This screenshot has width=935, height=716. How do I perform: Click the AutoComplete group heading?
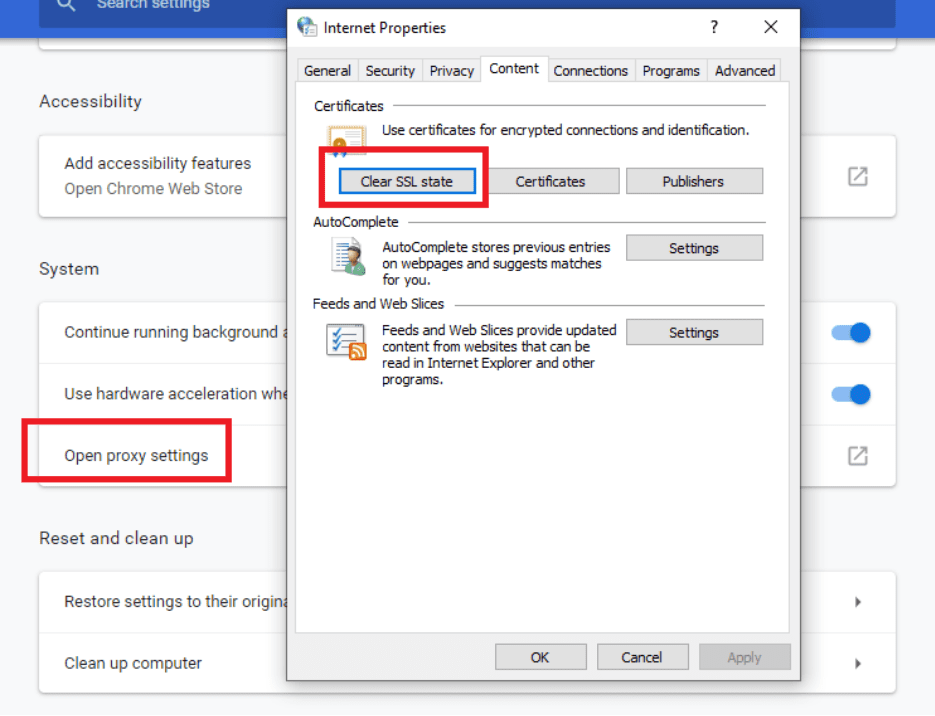coord(356,222)
